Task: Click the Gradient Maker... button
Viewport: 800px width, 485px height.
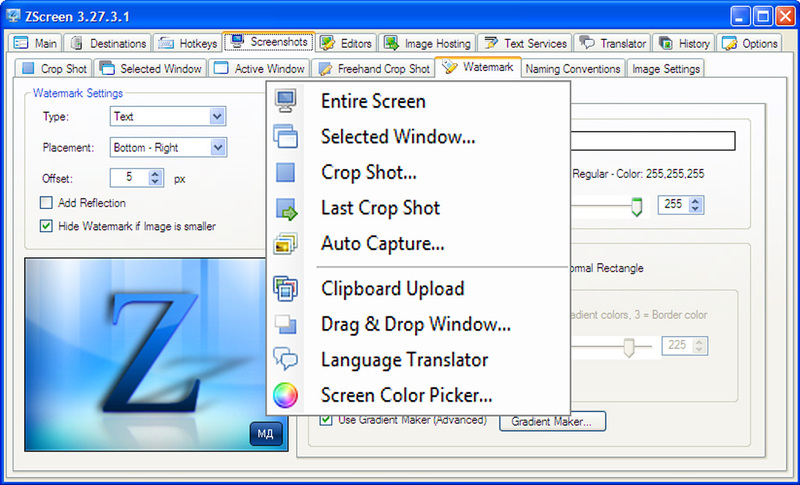Action: click(553, 421)
